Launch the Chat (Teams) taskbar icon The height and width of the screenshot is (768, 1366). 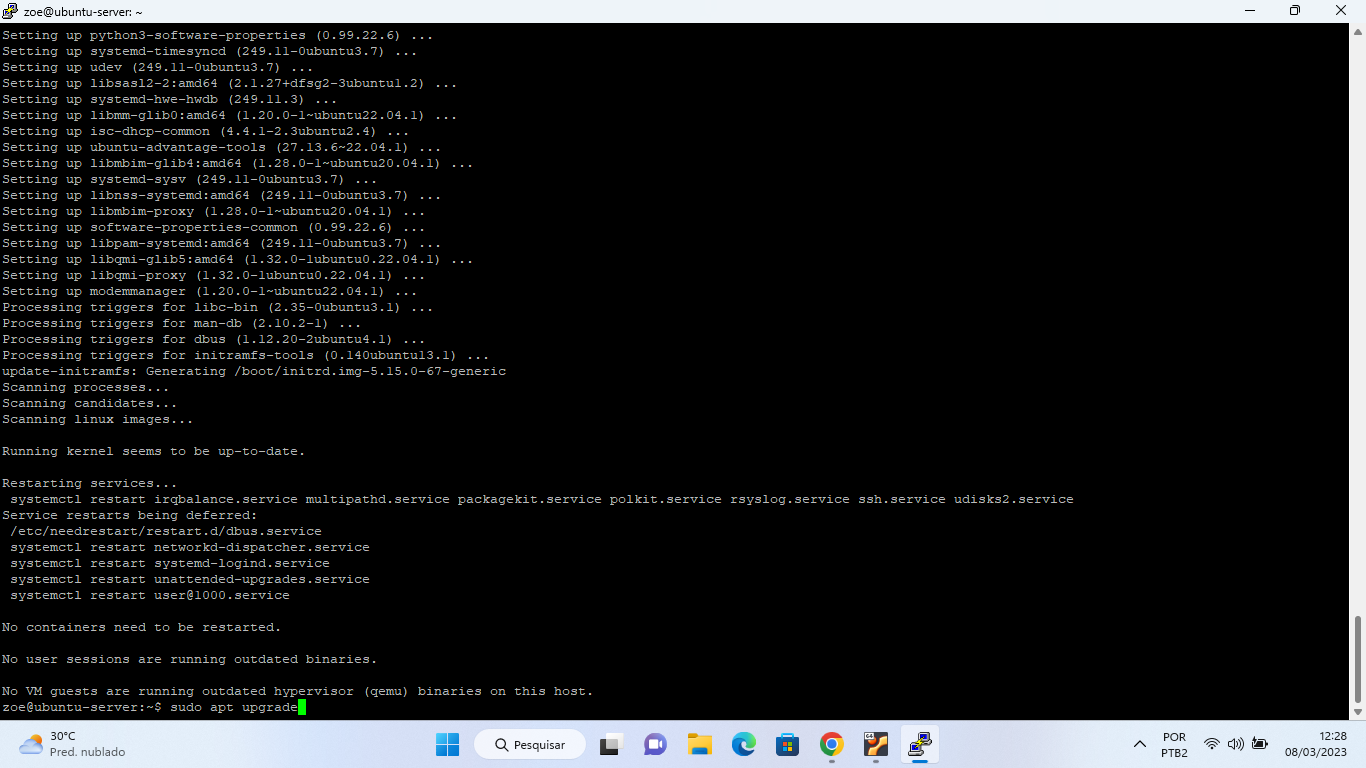tap(655, 745)
